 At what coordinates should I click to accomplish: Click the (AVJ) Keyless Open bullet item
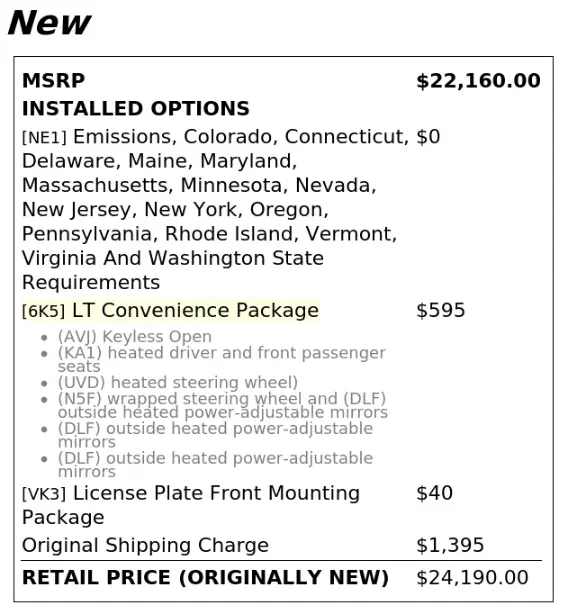(135, 336)
